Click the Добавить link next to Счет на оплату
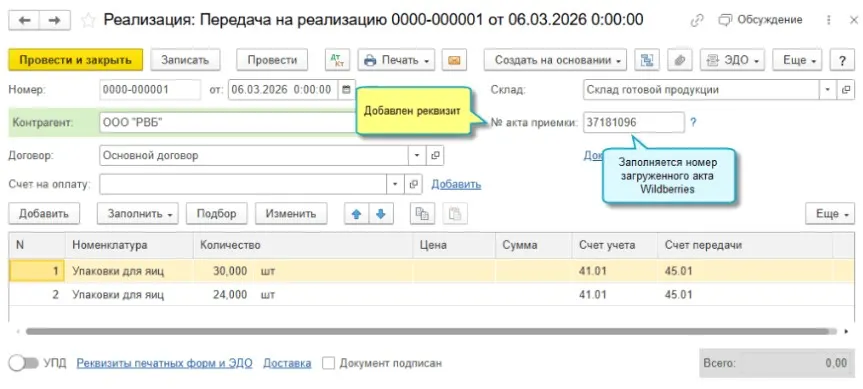Image resolution: width=863 pixels, height=389 pixels. pos(456,184)
